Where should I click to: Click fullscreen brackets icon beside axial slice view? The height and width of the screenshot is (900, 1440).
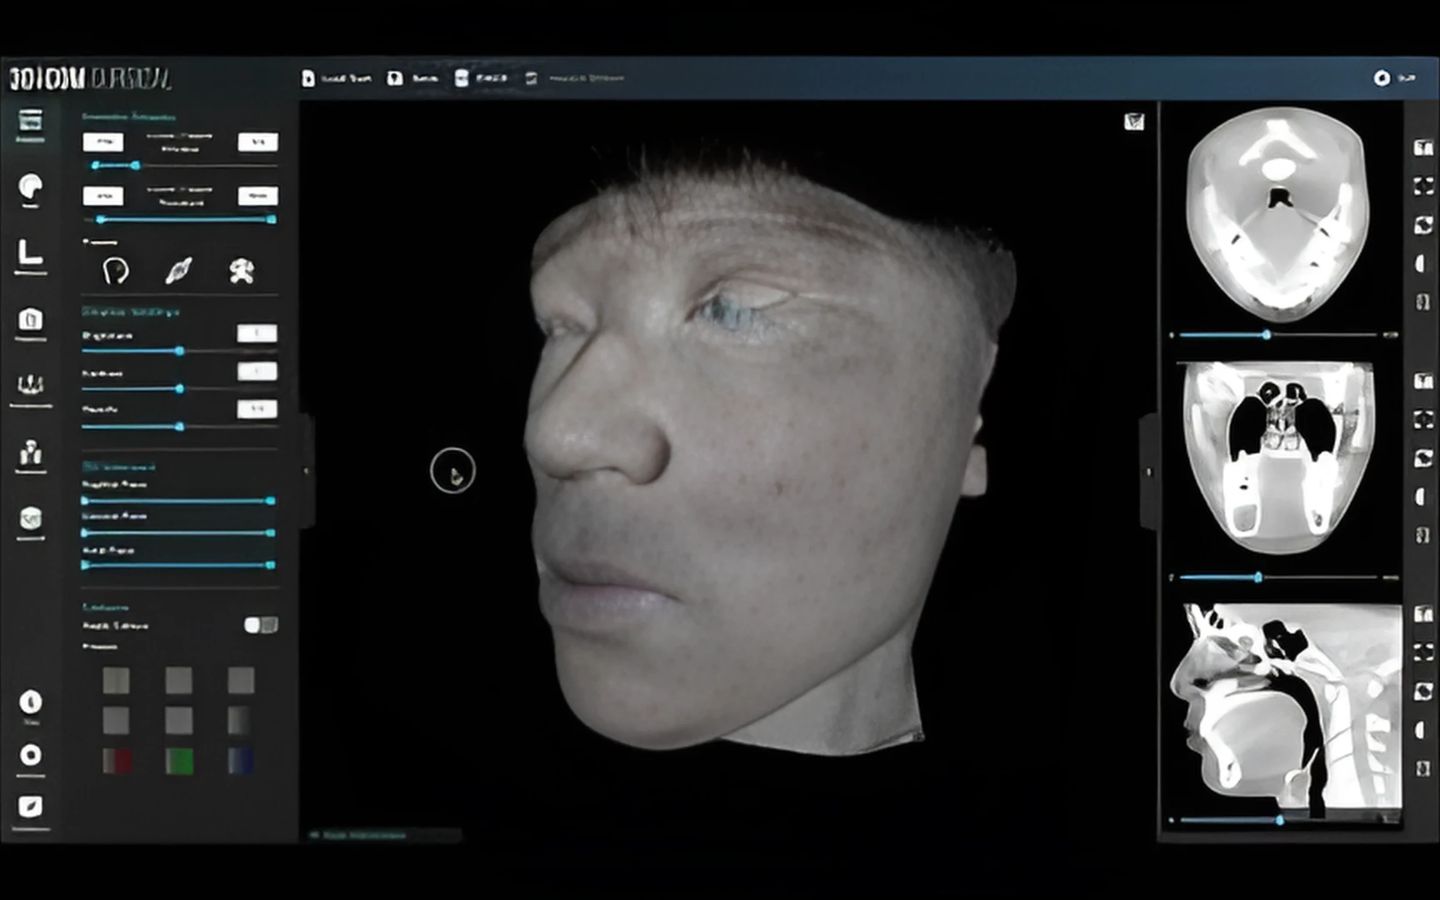(1422, 186)
